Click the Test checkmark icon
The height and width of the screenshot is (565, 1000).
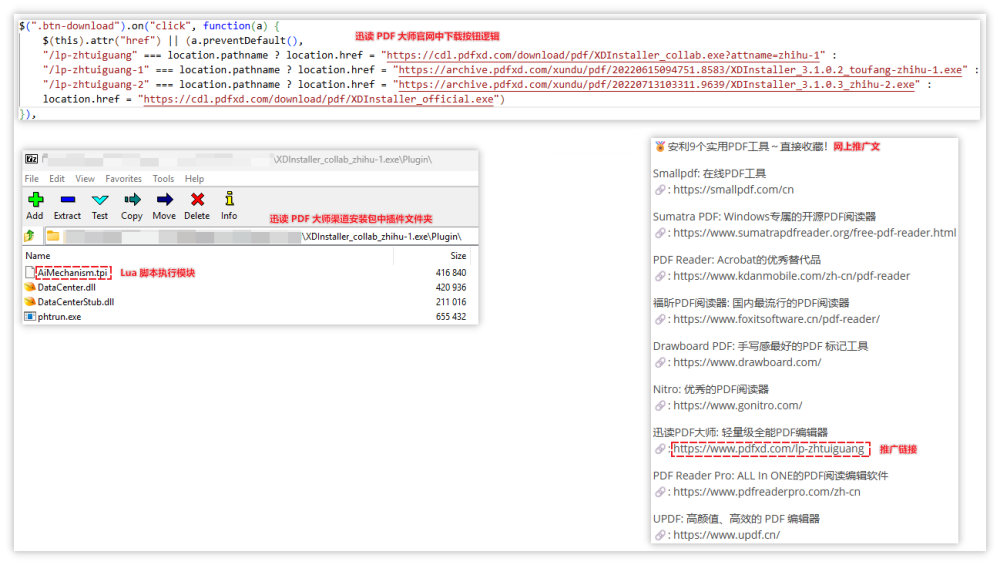pyautogui.click(x=100, y=200)
